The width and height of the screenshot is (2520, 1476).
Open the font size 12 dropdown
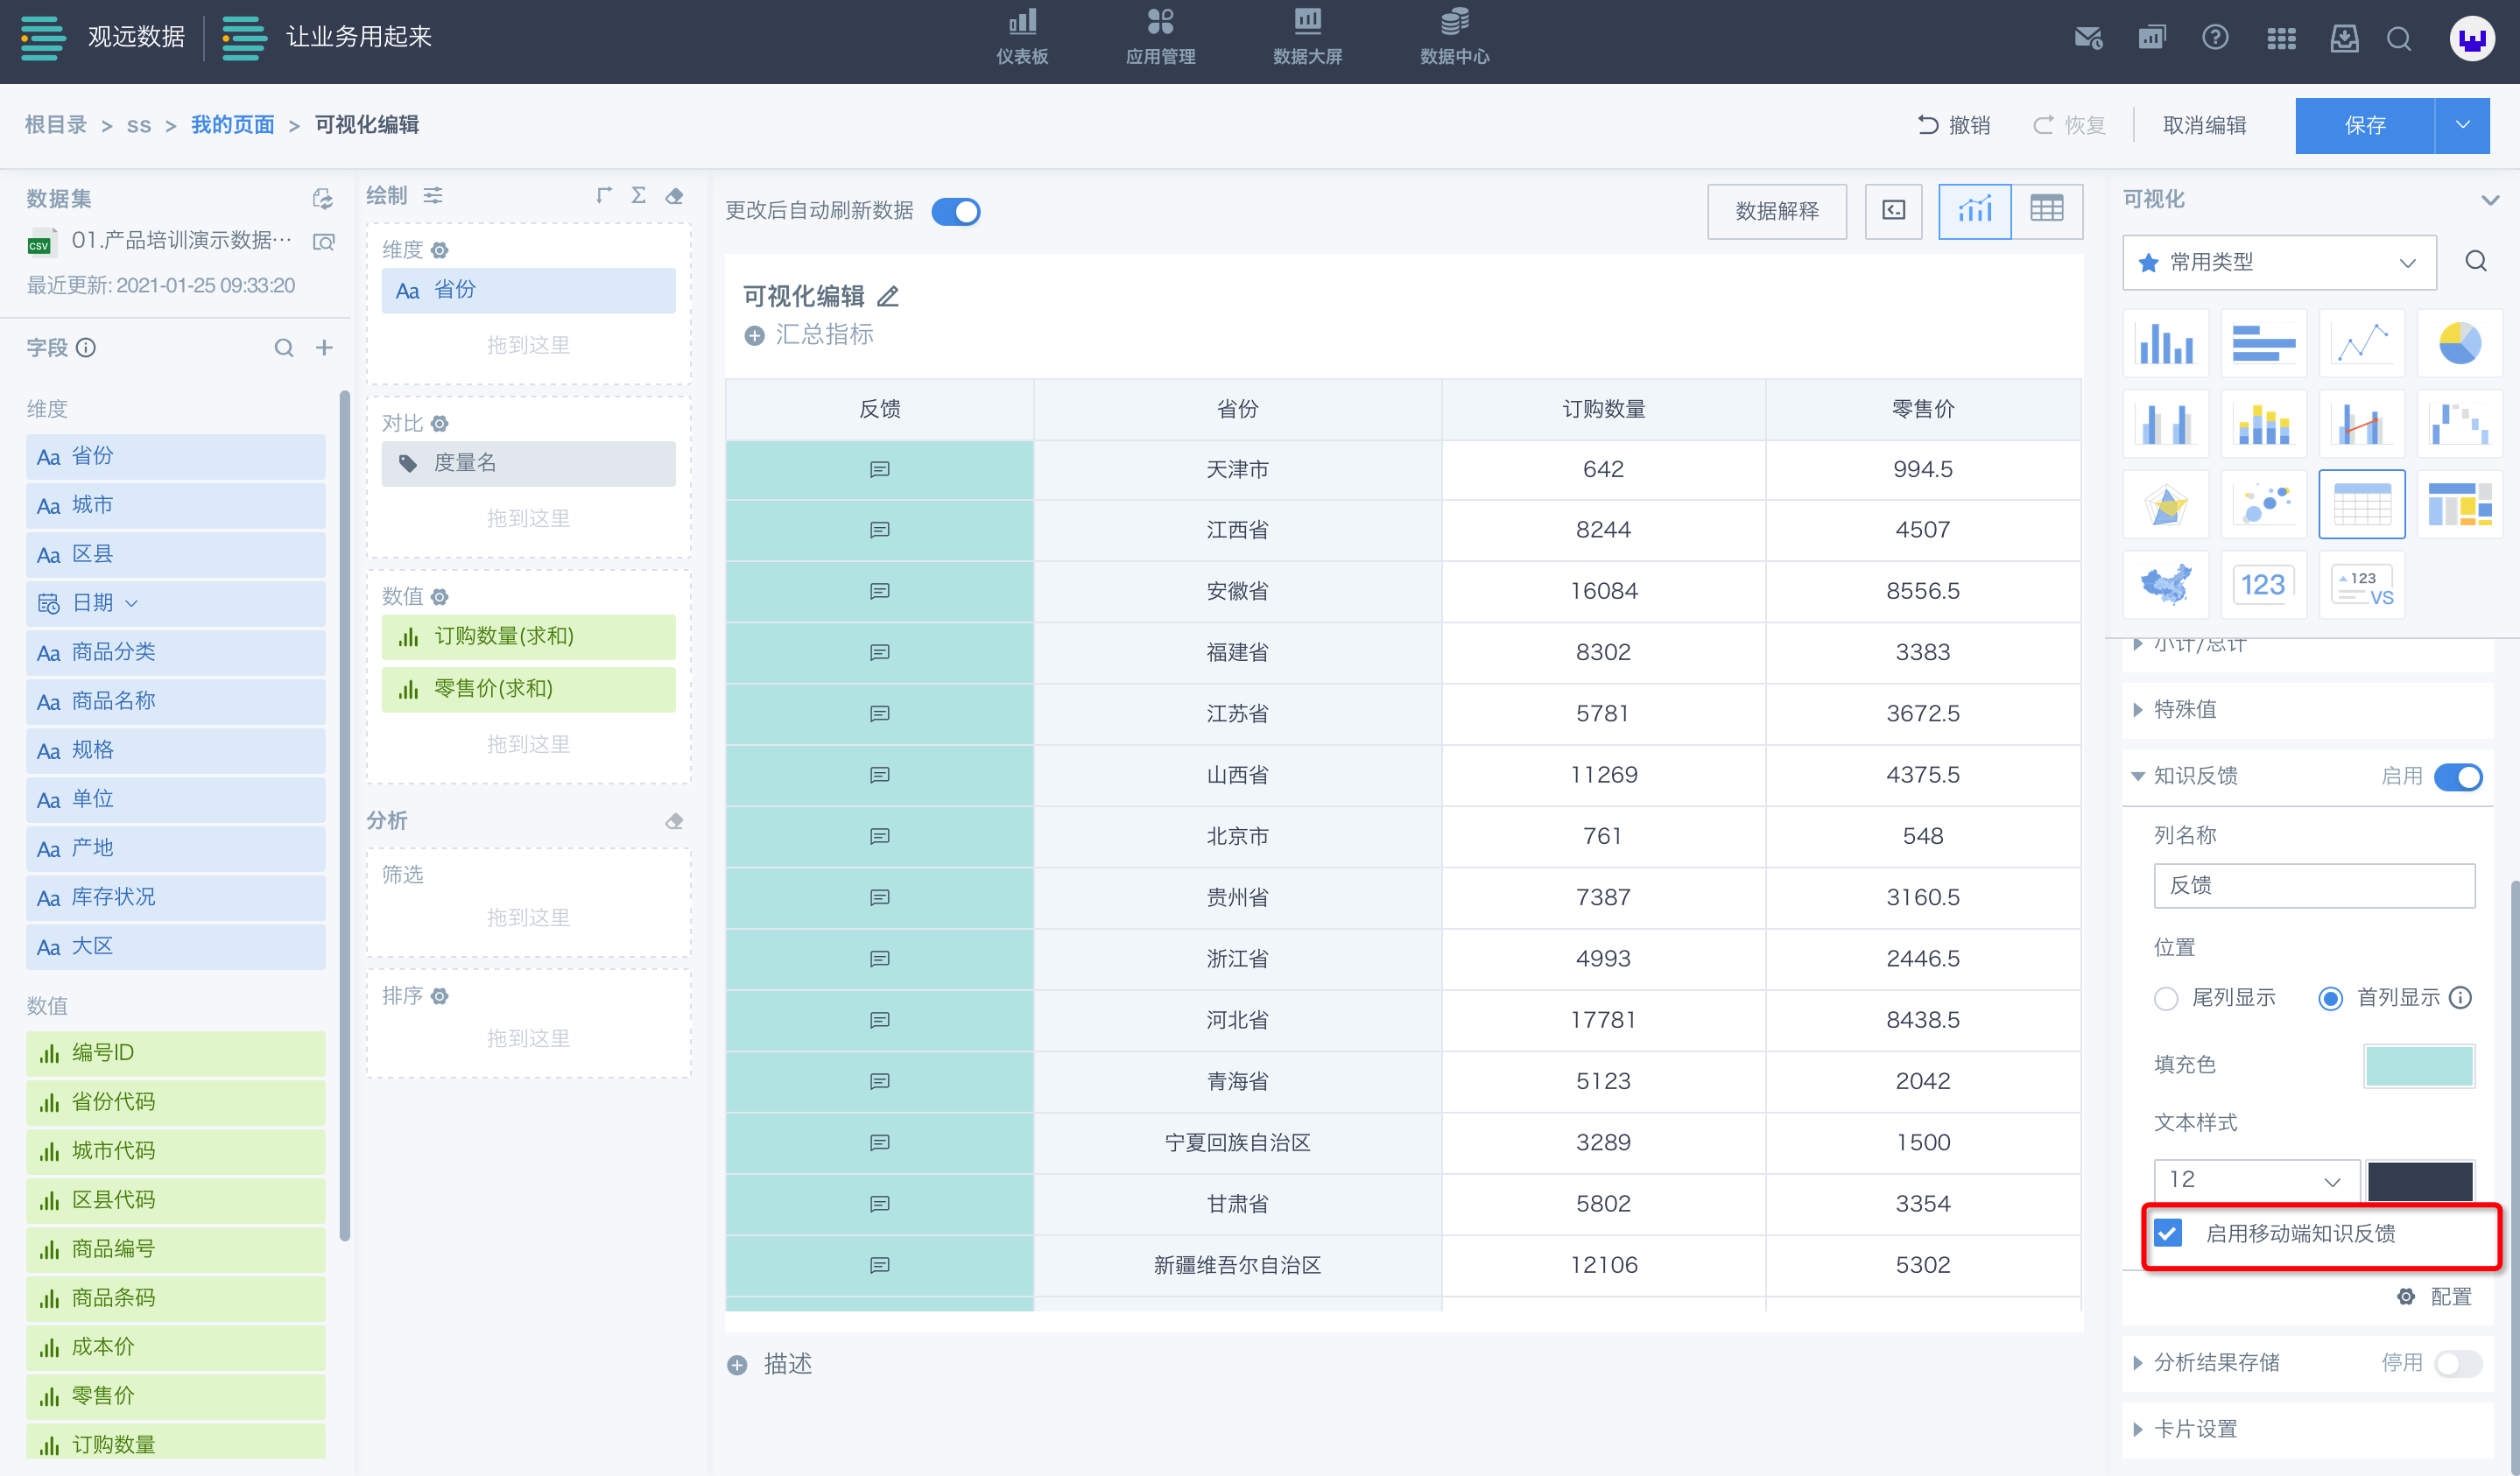click(x=2256, y=1179)
